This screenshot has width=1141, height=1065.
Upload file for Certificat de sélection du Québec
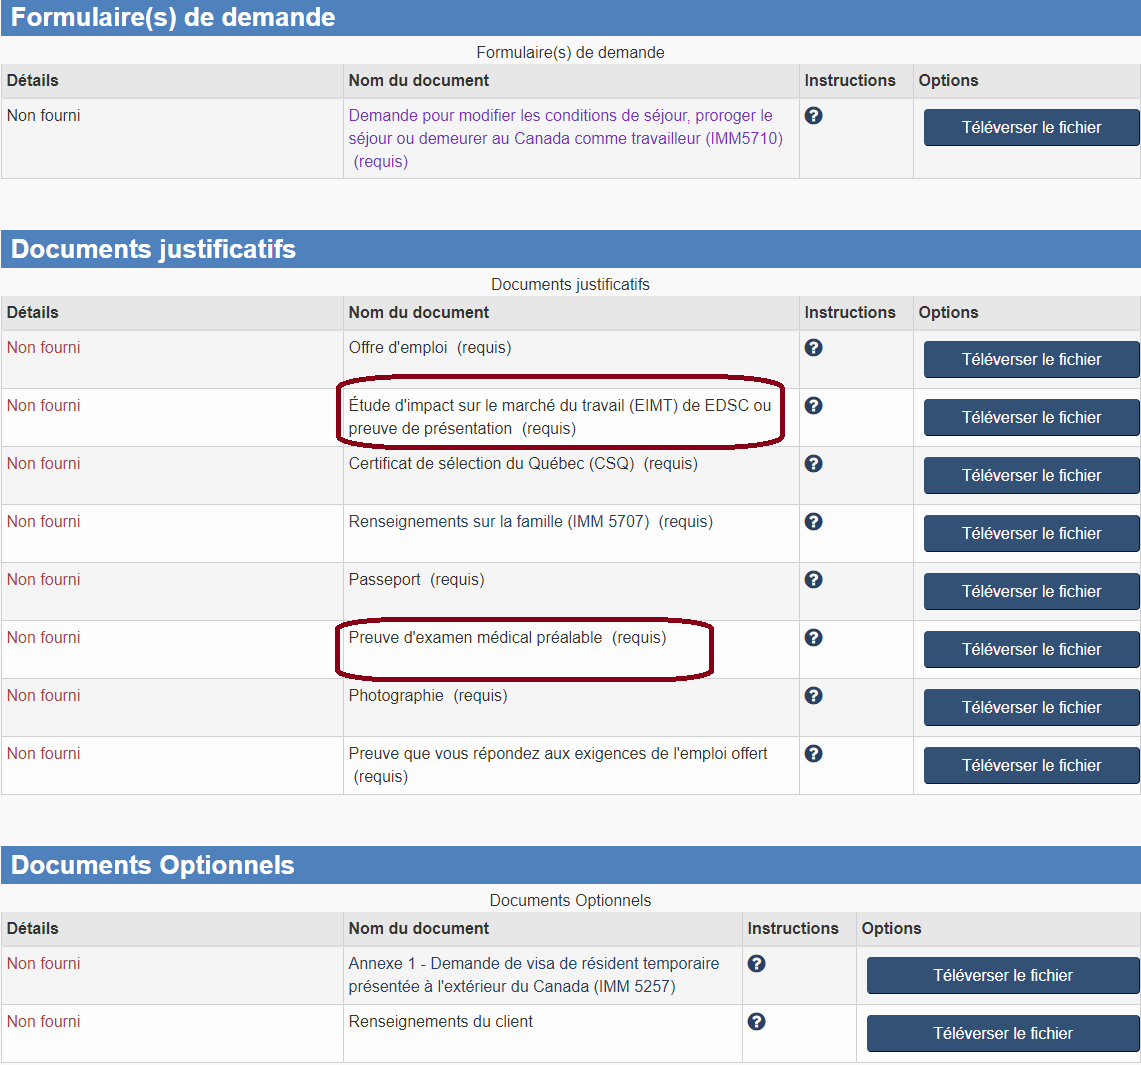[x=1031, y=476]
